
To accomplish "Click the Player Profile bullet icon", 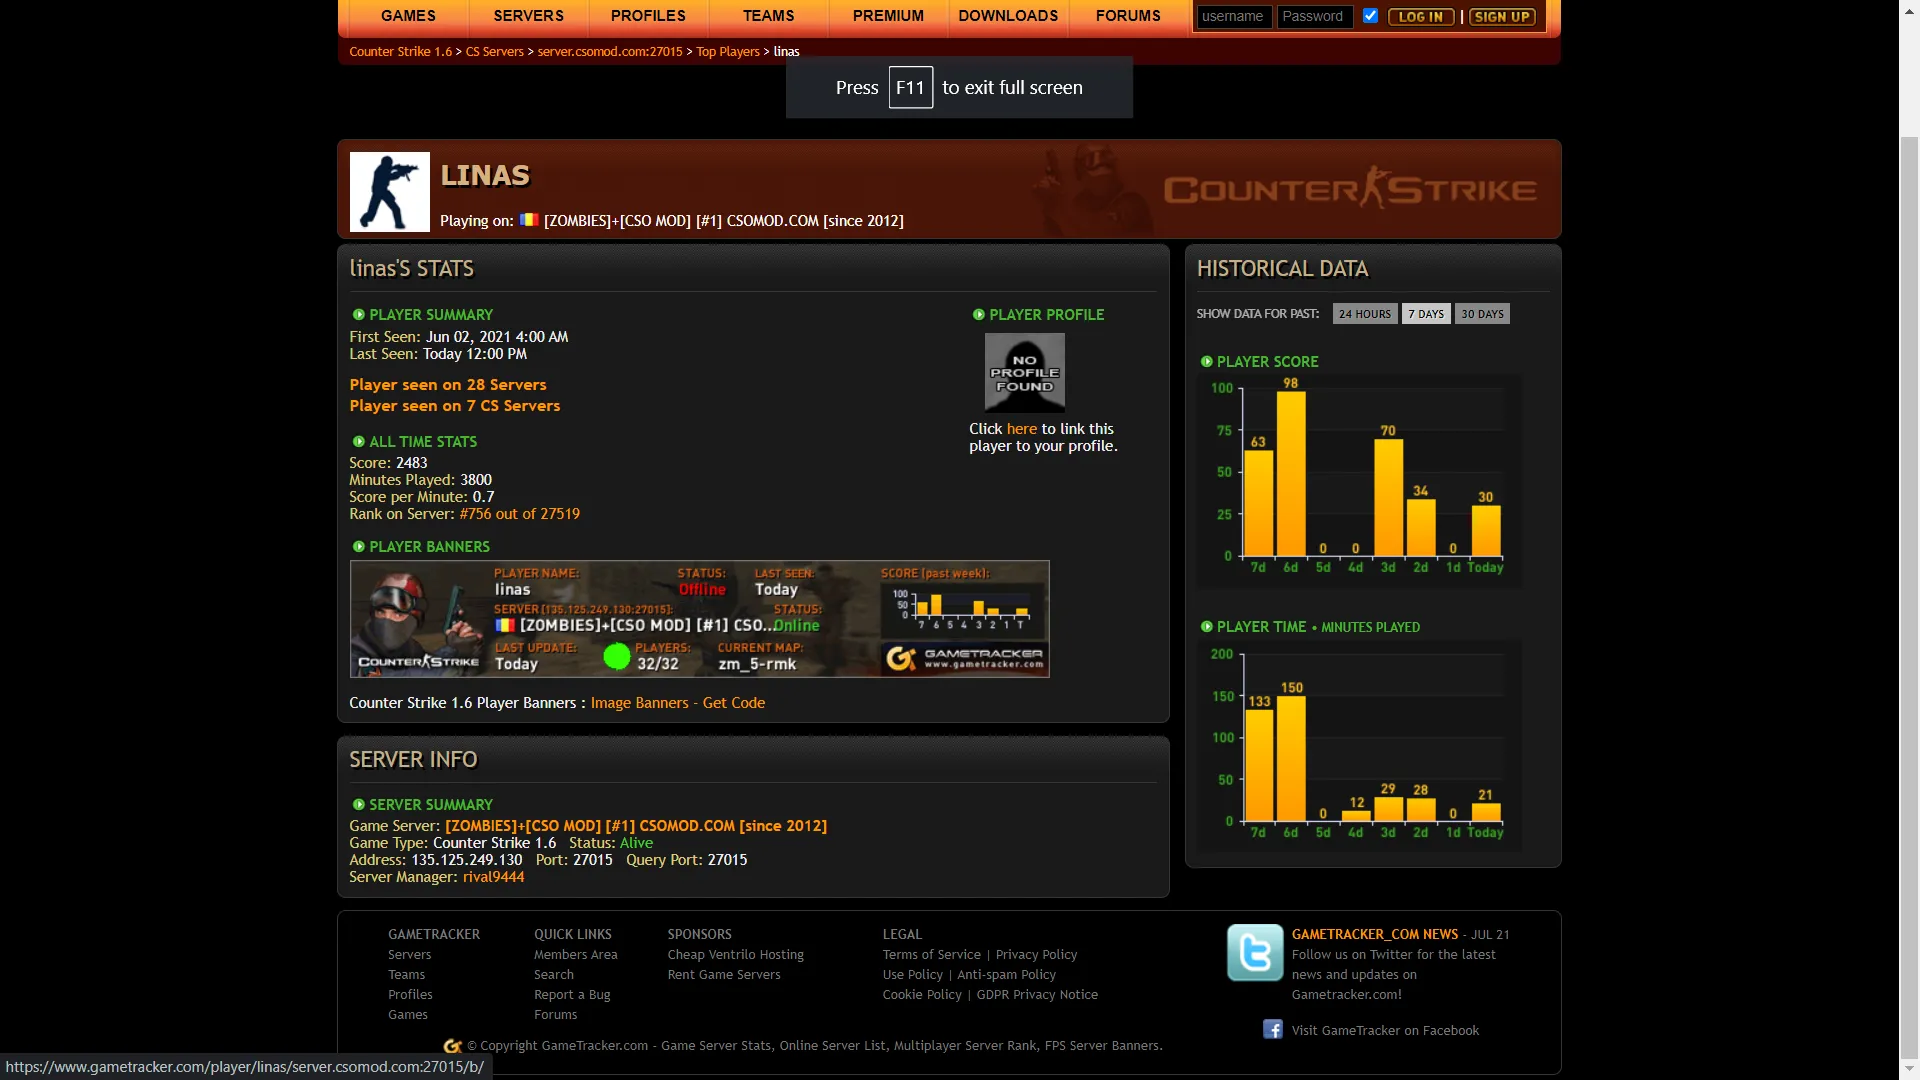I will (978, 314).
